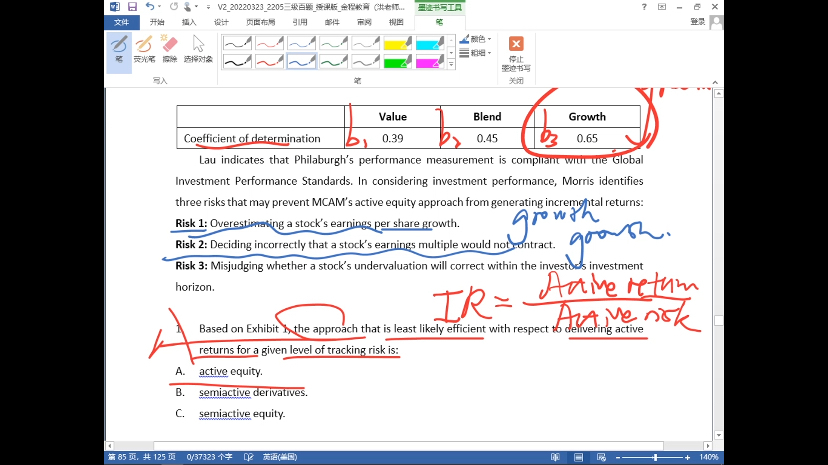This screenshot has width=828, height=465.
Task: Select the Highlighter (荧光笔) tool
Action: [x=144, y=48]
